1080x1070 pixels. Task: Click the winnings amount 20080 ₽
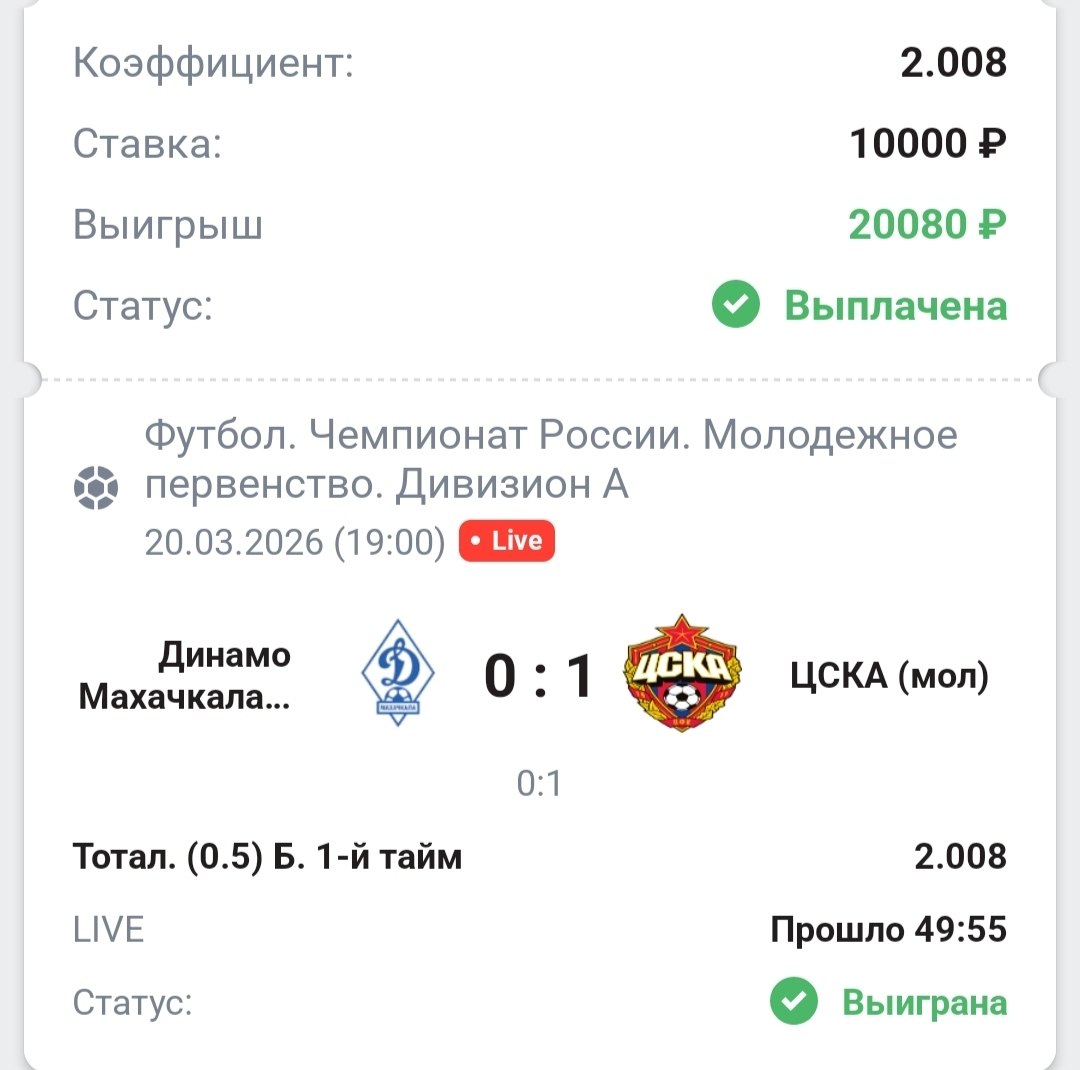click(x=927, y=225)
